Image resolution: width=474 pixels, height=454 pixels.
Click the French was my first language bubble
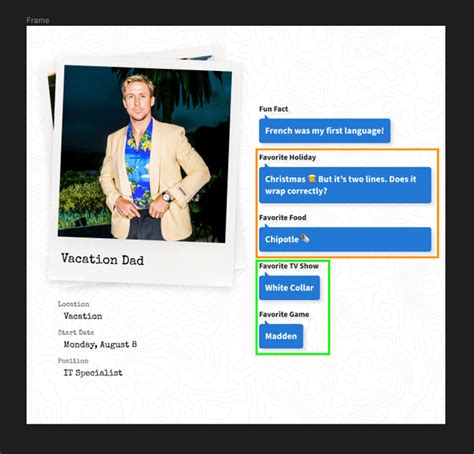(x=325, y=130)
